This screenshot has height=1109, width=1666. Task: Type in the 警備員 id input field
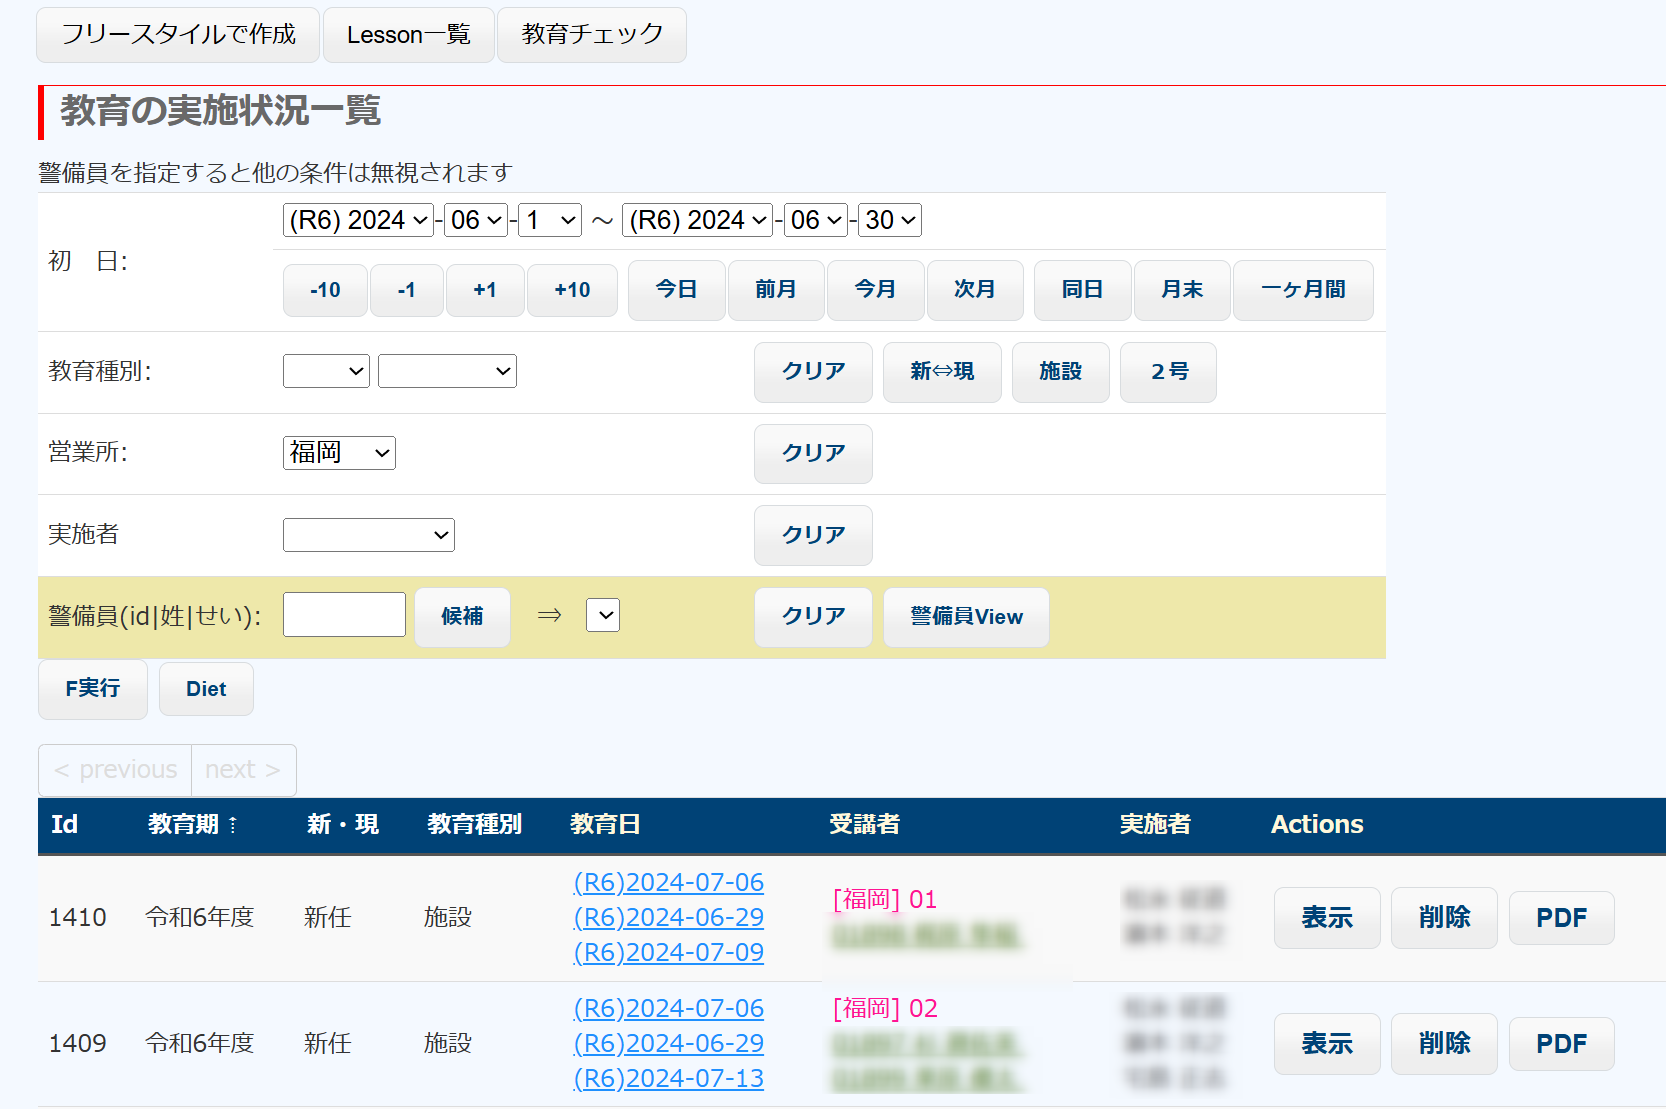tap(344, 615)
